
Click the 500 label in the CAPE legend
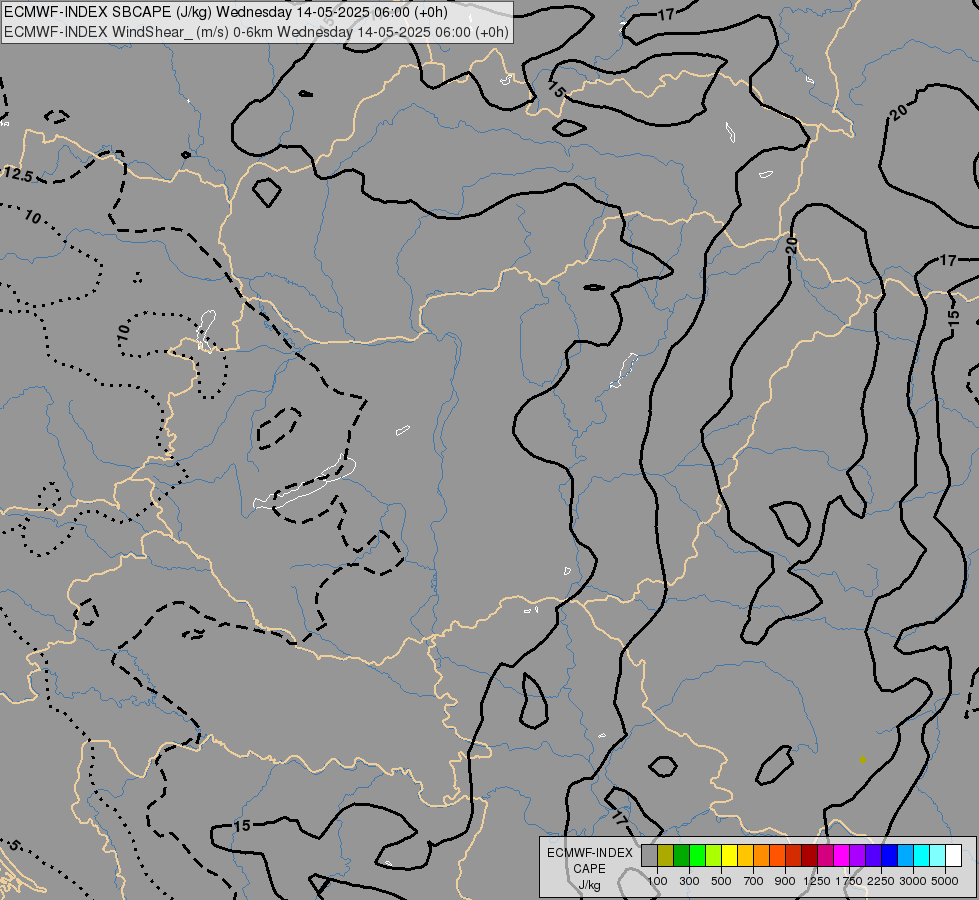pos(721,881)
